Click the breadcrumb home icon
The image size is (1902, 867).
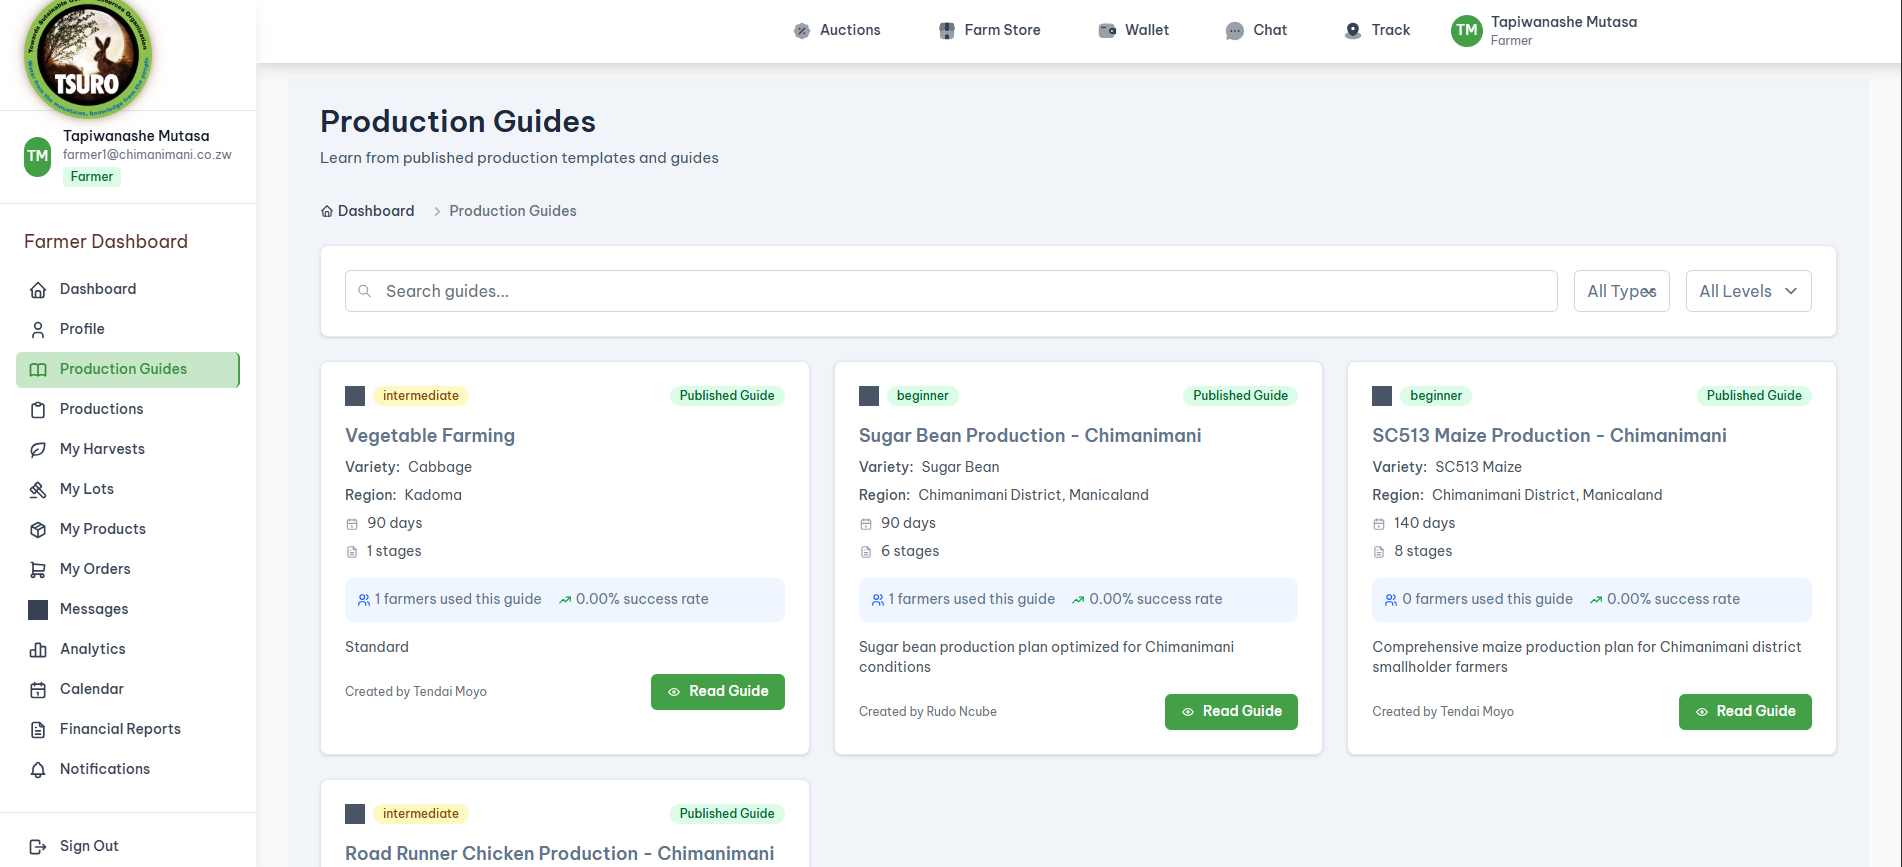(x=327, y=211)
